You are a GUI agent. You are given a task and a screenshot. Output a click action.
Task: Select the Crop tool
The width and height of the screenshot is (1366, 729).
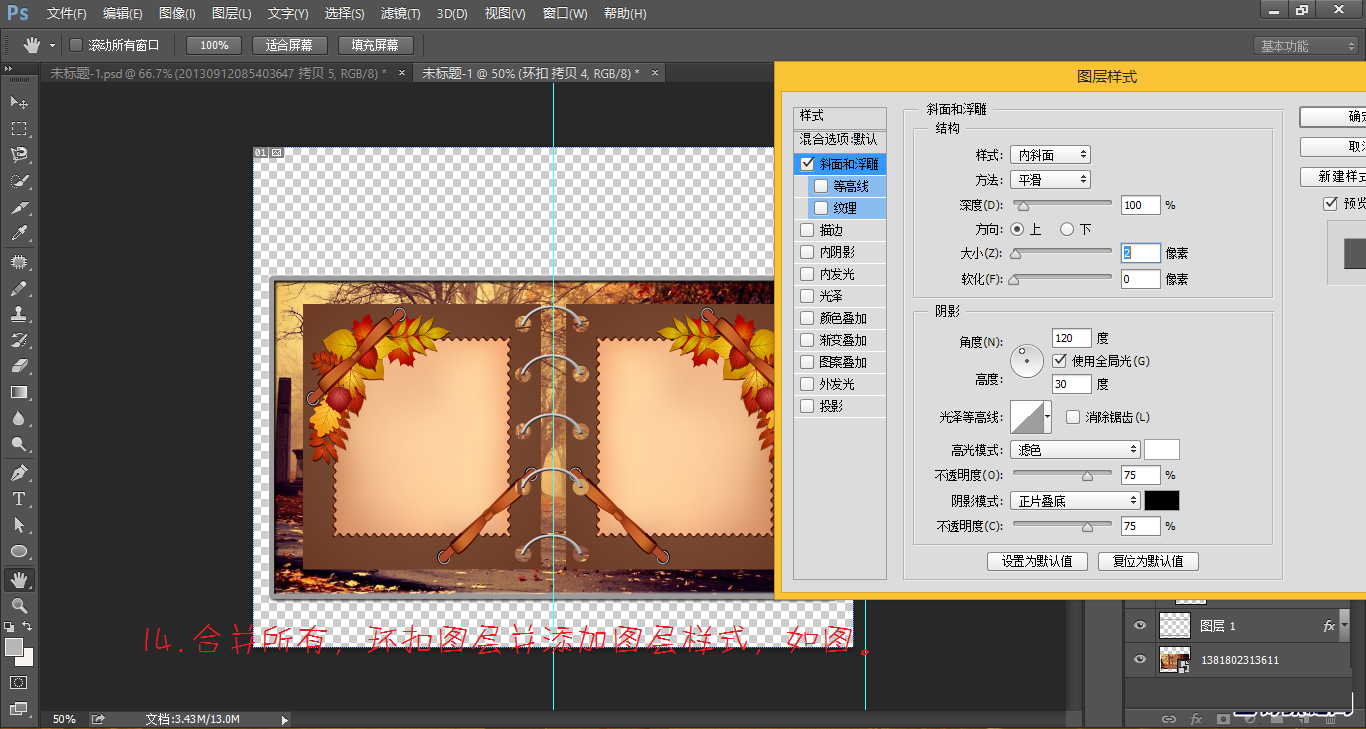19,208
